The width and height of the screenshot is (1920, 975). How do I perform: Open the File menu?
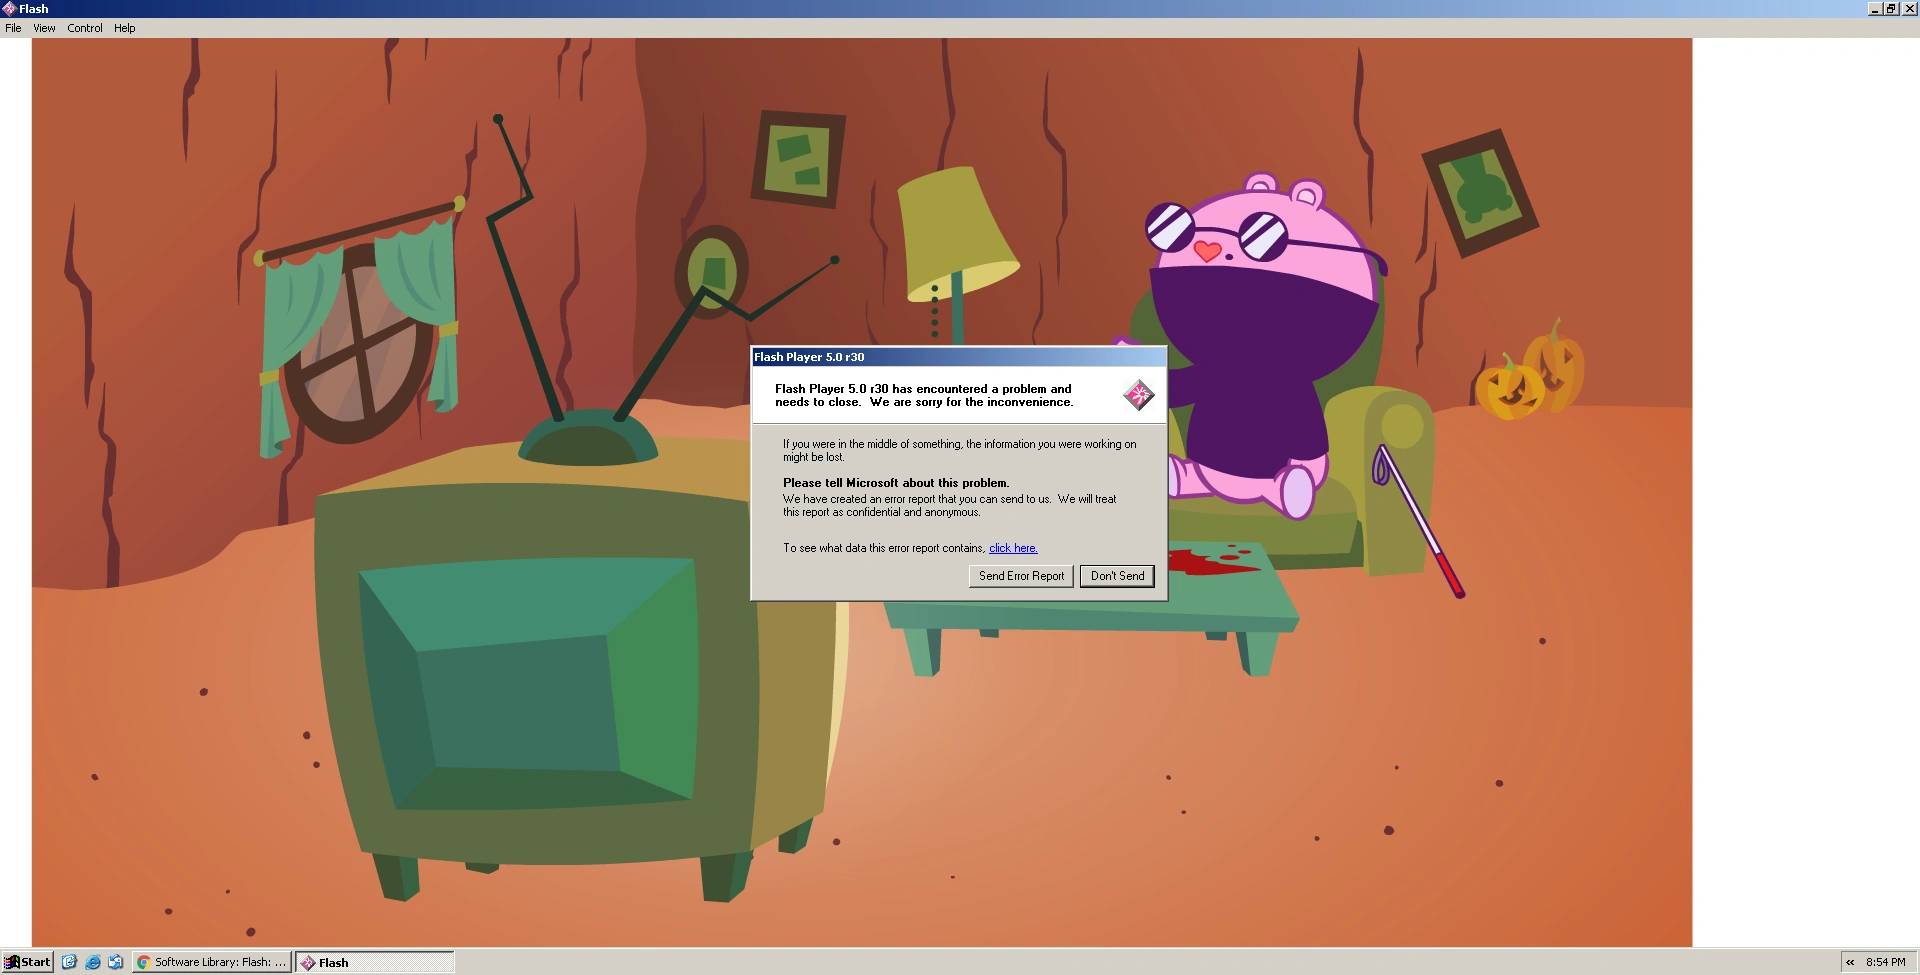[x=13, y=28]
